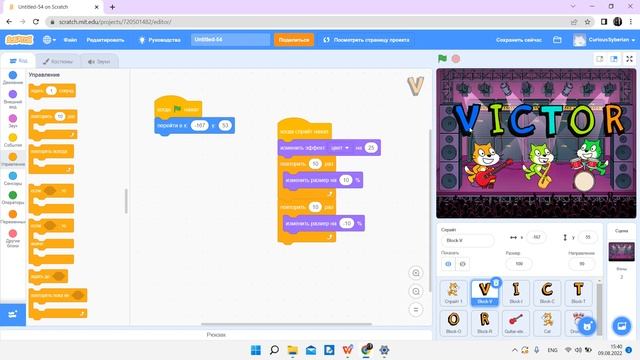Click the sprite y coordinate field
Image resolution: width=640 pixels, height=360 pixels.
588,237
